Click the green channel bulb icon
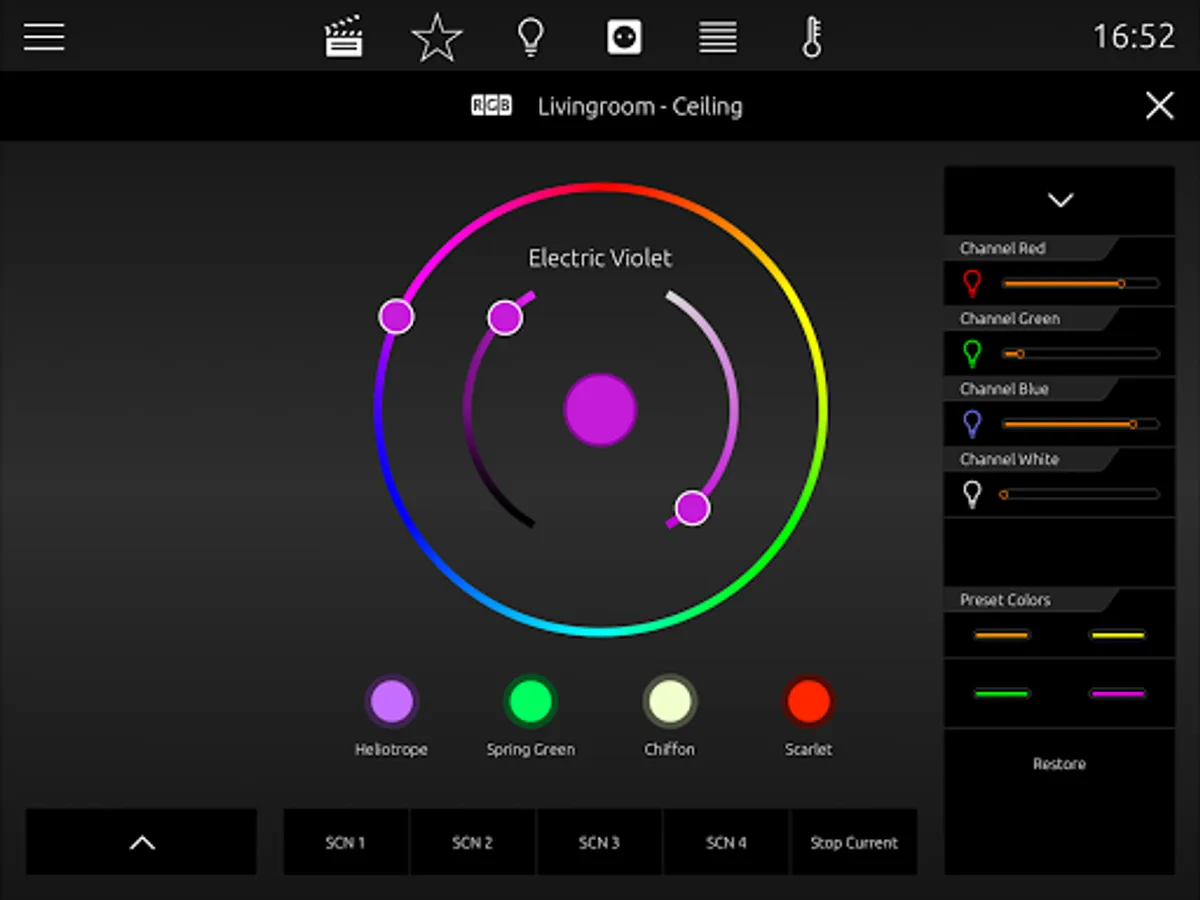 (972, 354)
